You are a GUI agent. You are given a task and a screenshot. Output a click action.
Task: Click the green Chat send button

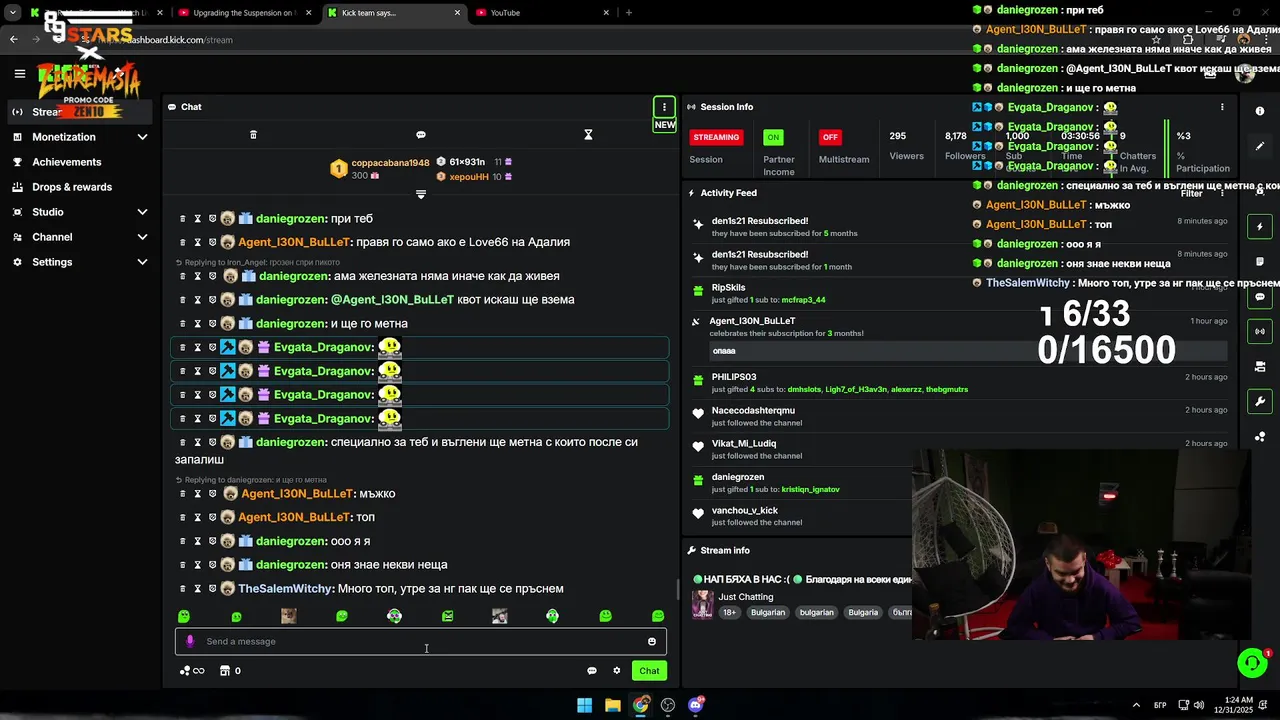pyautogui.click(x=649, y=671)
